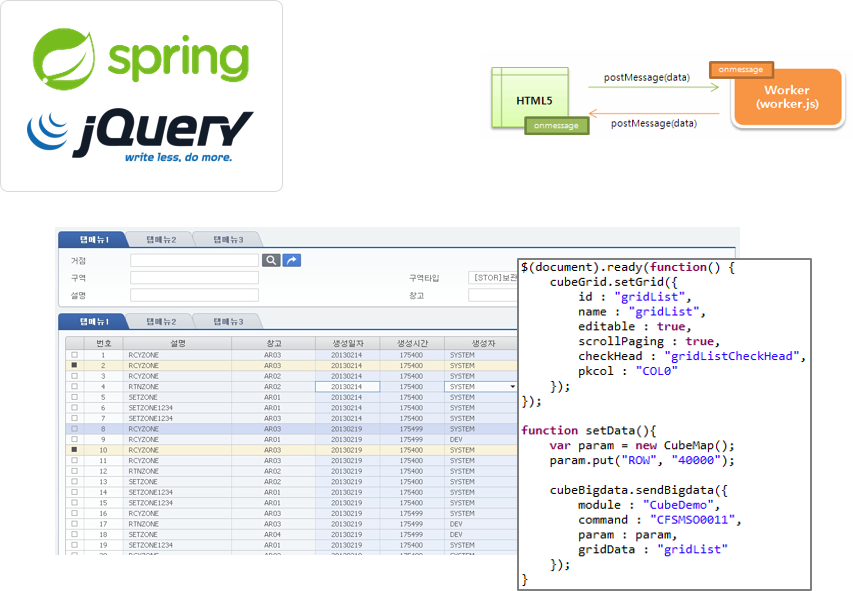The image size is (853, 591).
Task: Open the SYSTEM dropdown in row 4
Action: [512, 386]
